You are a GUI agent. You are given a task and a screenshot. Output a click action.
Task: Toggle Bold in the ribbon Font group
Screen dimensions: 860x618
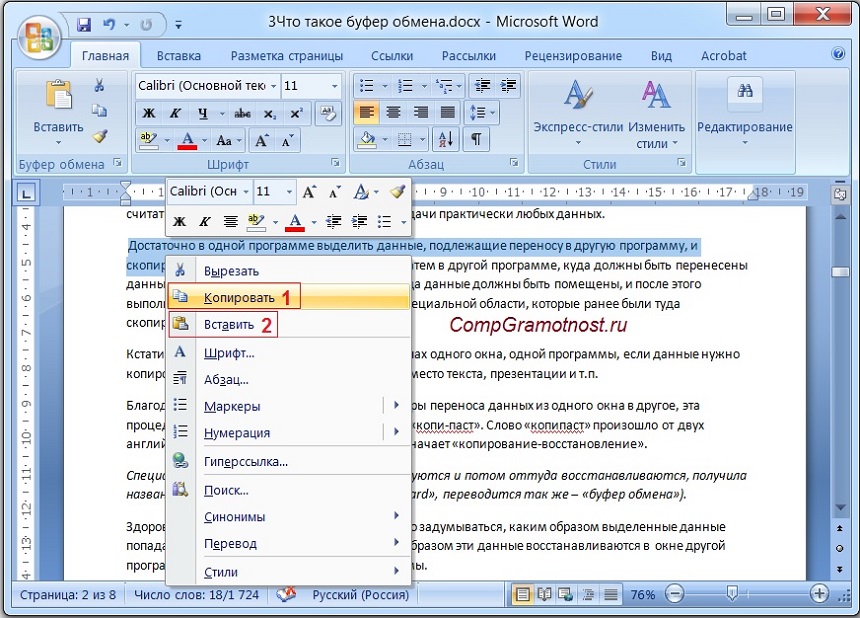pyautogui.click(x=149, y=114)
